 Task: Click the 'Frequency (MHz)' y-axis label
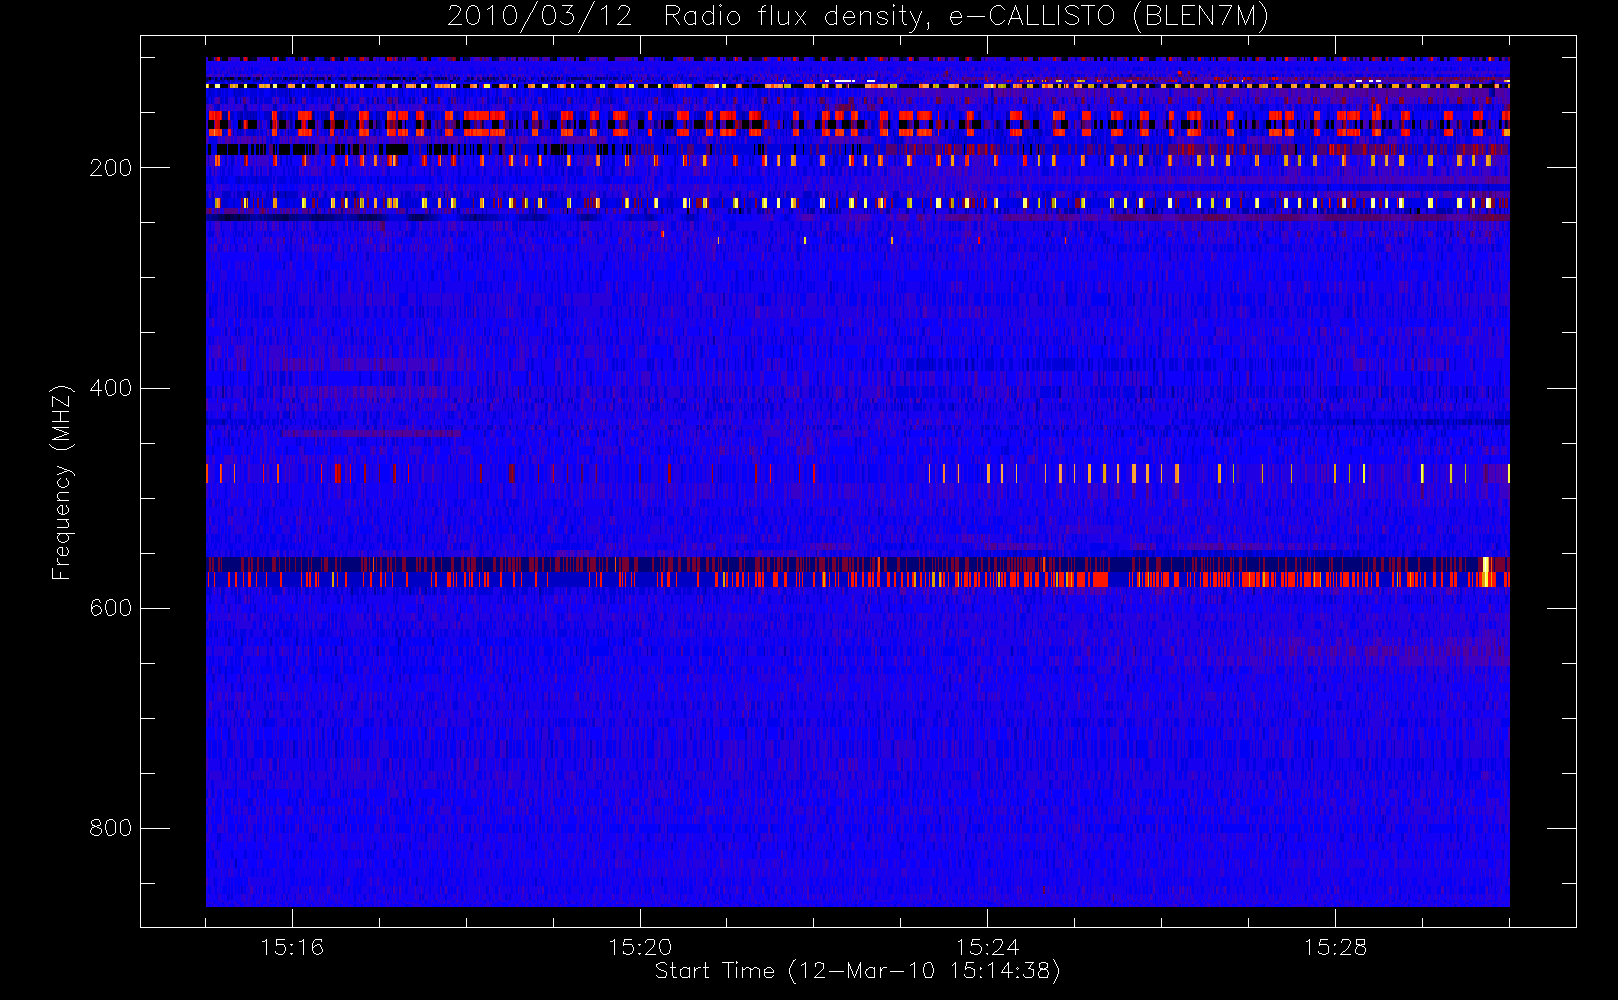(62, 482)
